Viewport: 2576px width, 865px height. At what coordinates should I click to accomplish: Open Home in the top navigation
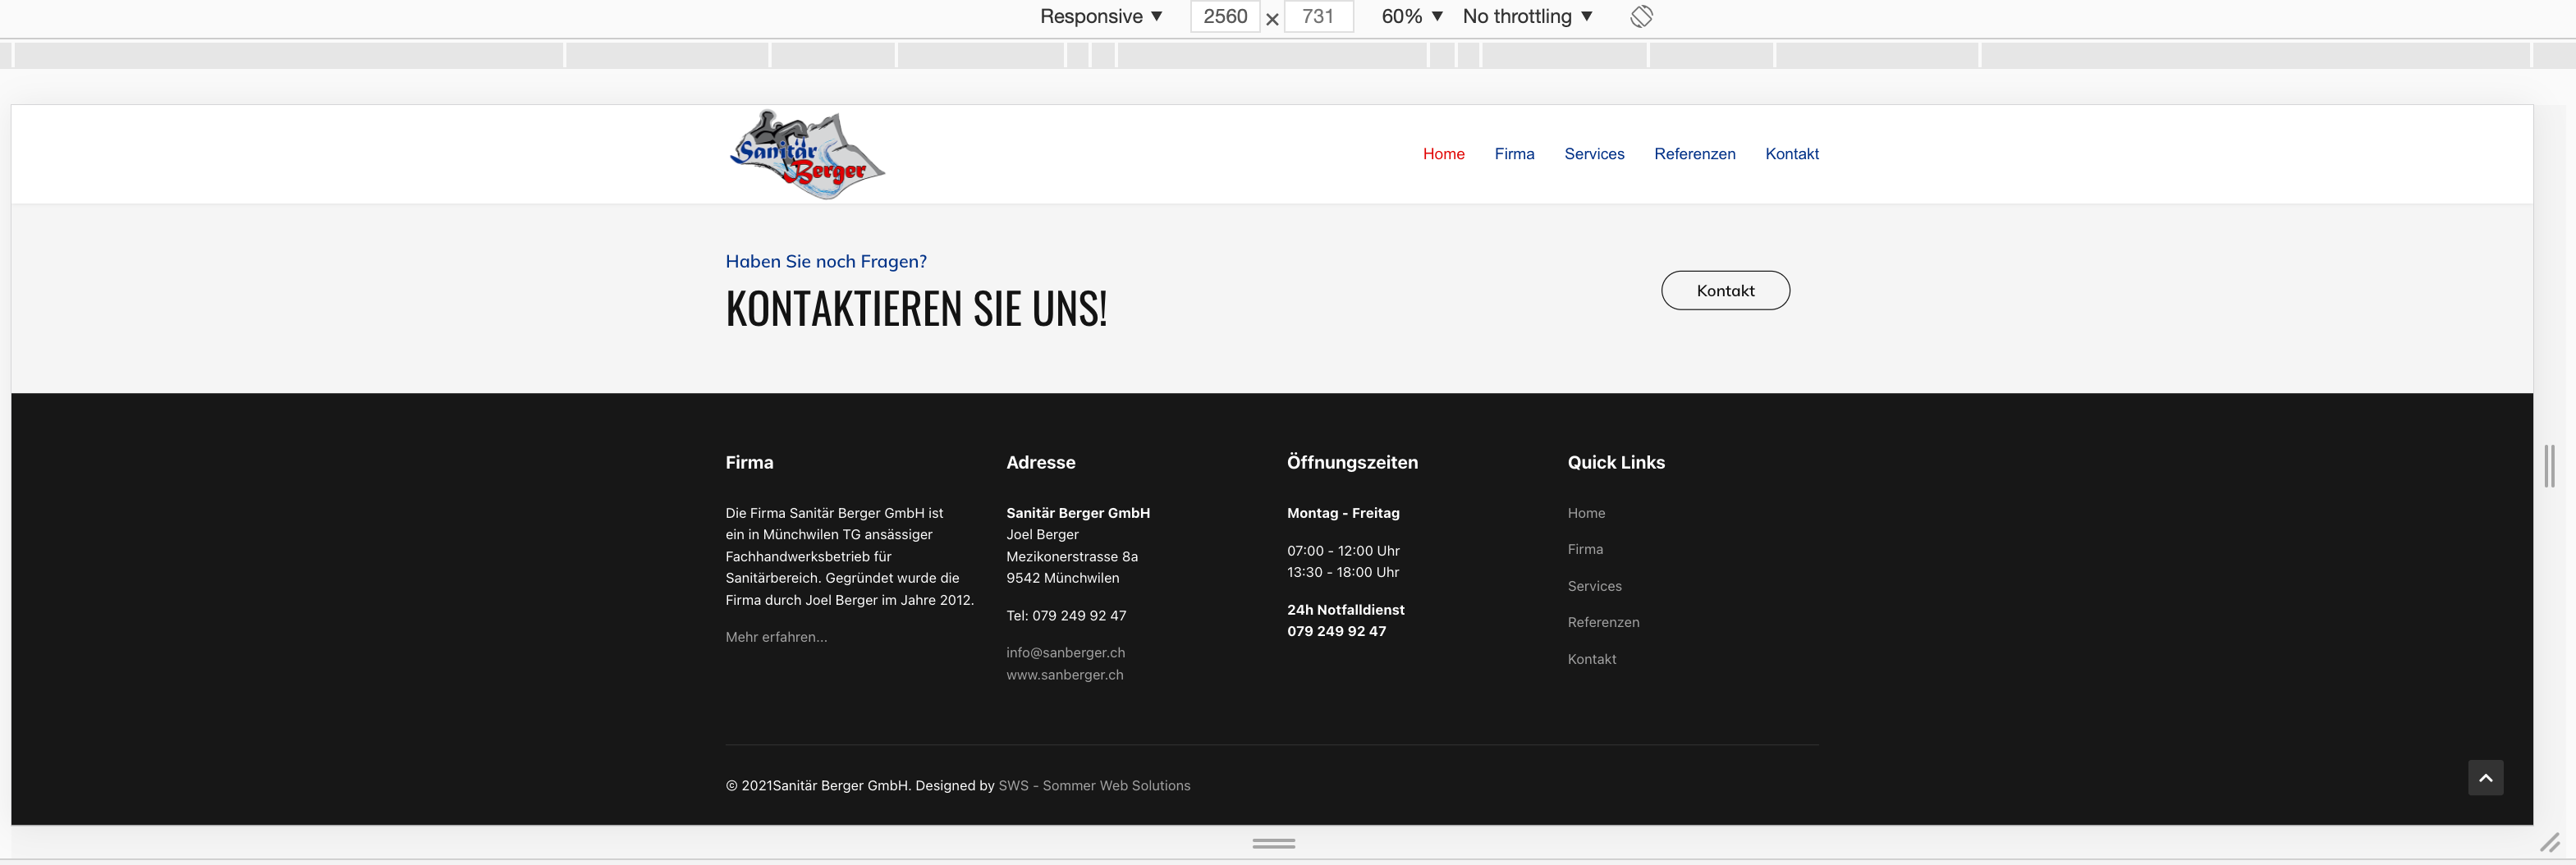coord(1443,154)
